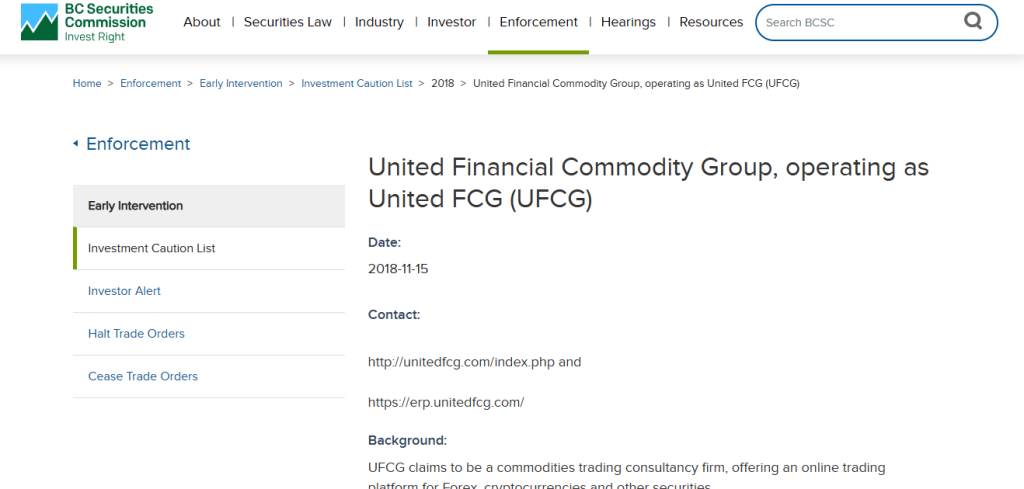Open the Resources menu

tap(711, 22)
